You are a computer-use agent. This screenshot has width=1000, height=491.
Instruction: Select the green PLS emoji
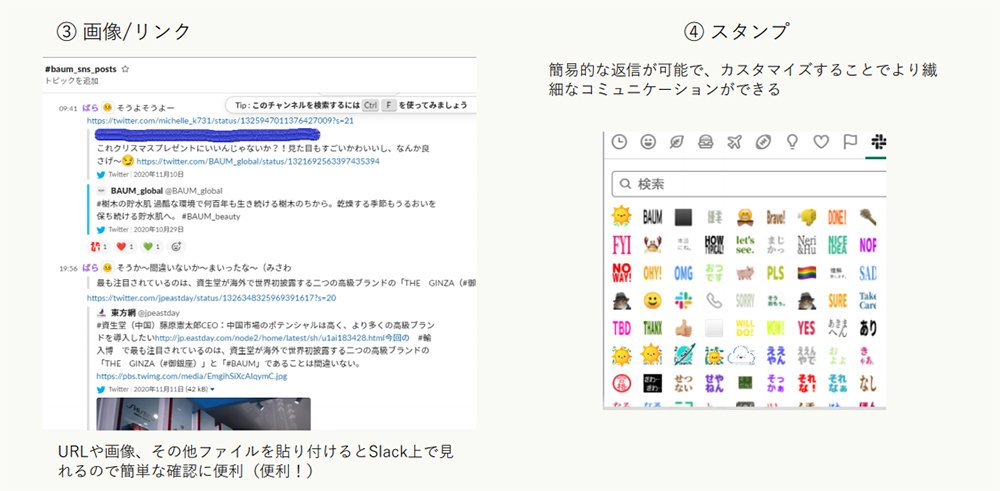point(776,273)
